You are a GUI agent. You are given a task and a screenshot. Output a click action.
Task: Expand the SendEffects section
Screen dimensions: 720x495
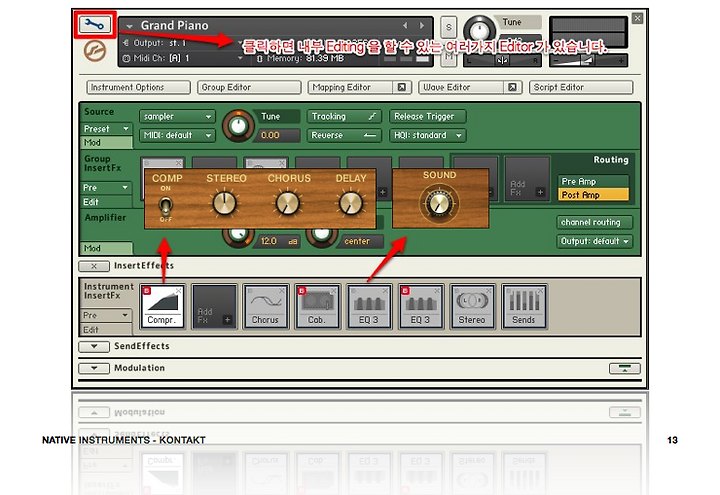pyautogui.click(x=94, y=346)
